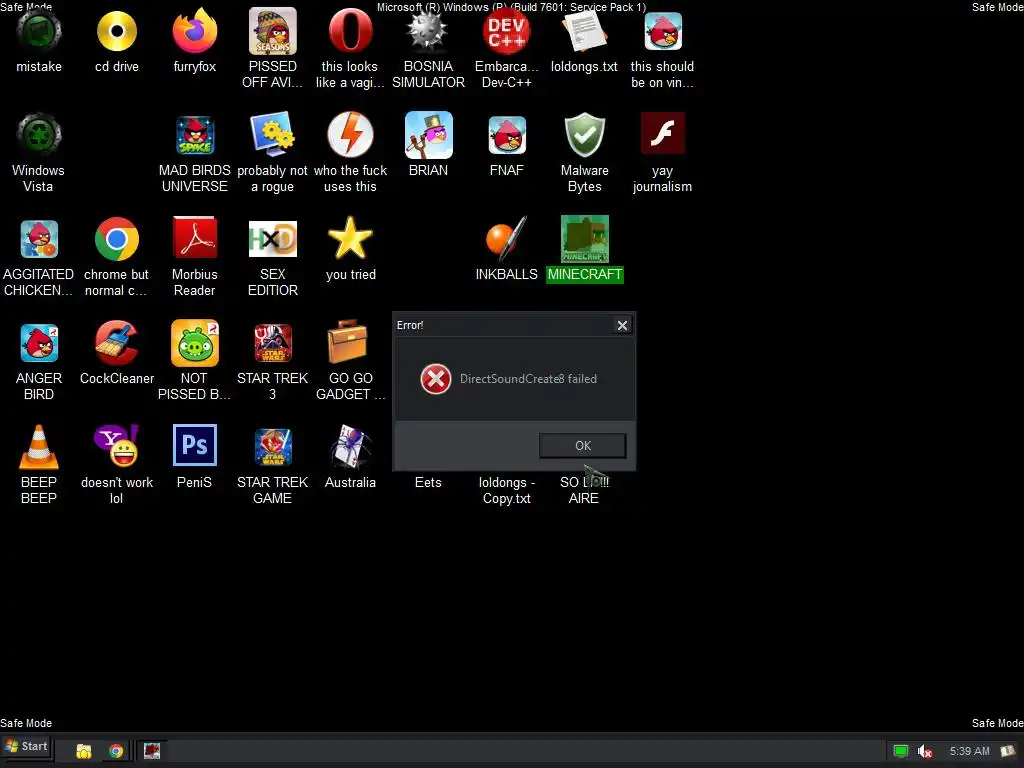Image resolution: width=1024 pixels, height=768 pixels.
Task: Click the red error icon in dialog
Action: (436, 379)
